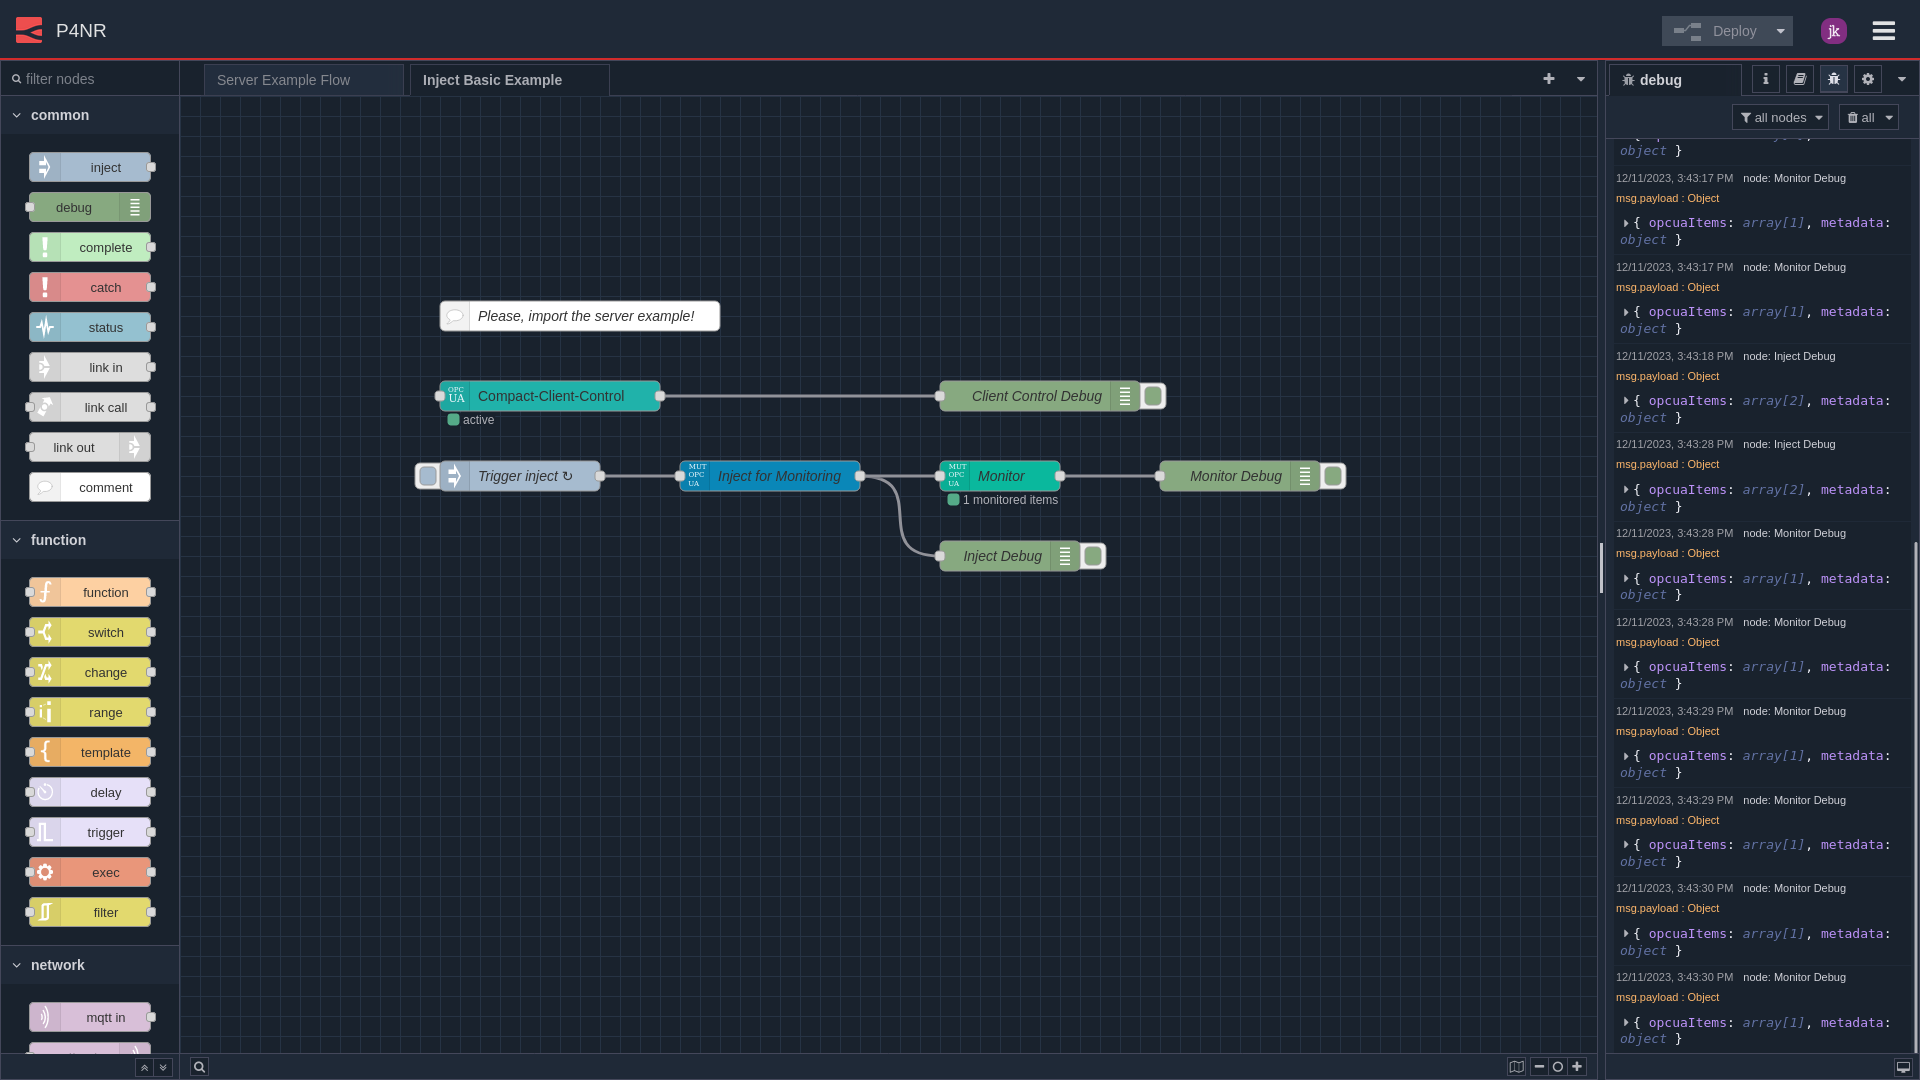This screenshot has width=1920, height=1080.
Task: Disable output of the Client Control Debug node
Action: (x=1153, y=396)
